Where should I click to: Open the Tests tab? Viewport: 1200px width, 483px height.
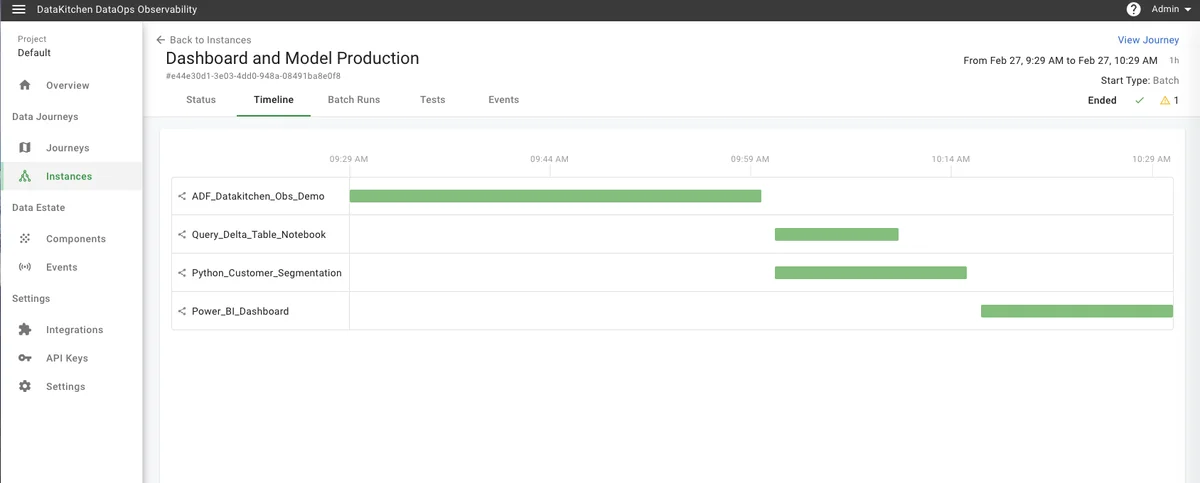coord(432,100)
